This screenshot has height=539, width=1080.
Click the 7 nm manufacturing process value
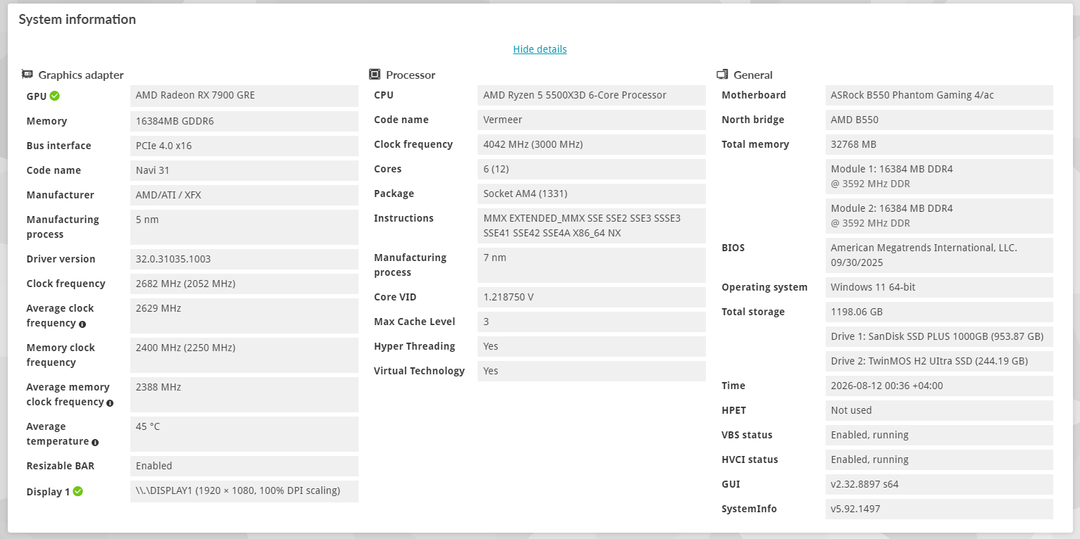pos(592,265)
